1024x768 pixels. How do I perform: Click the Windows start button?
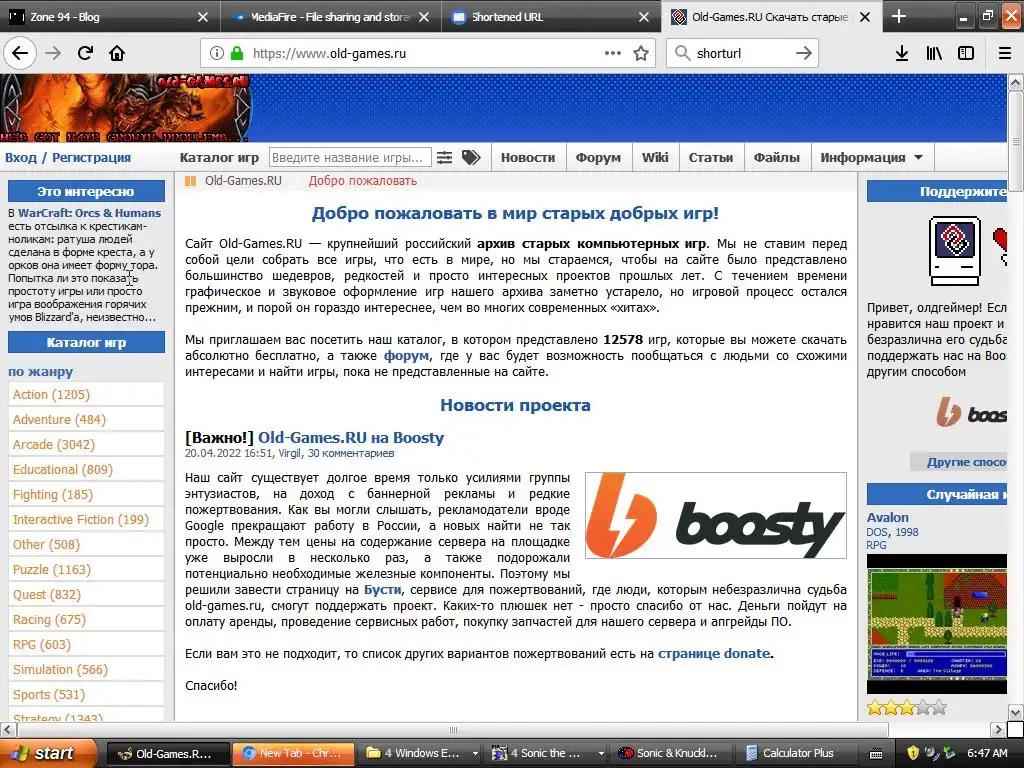(x=46, y=753)
